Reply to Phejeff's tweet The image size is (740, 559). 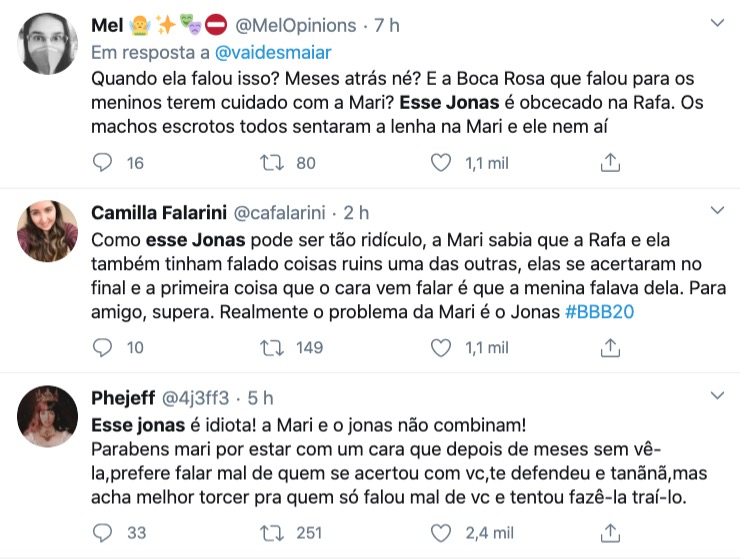(x=103, y=533)
